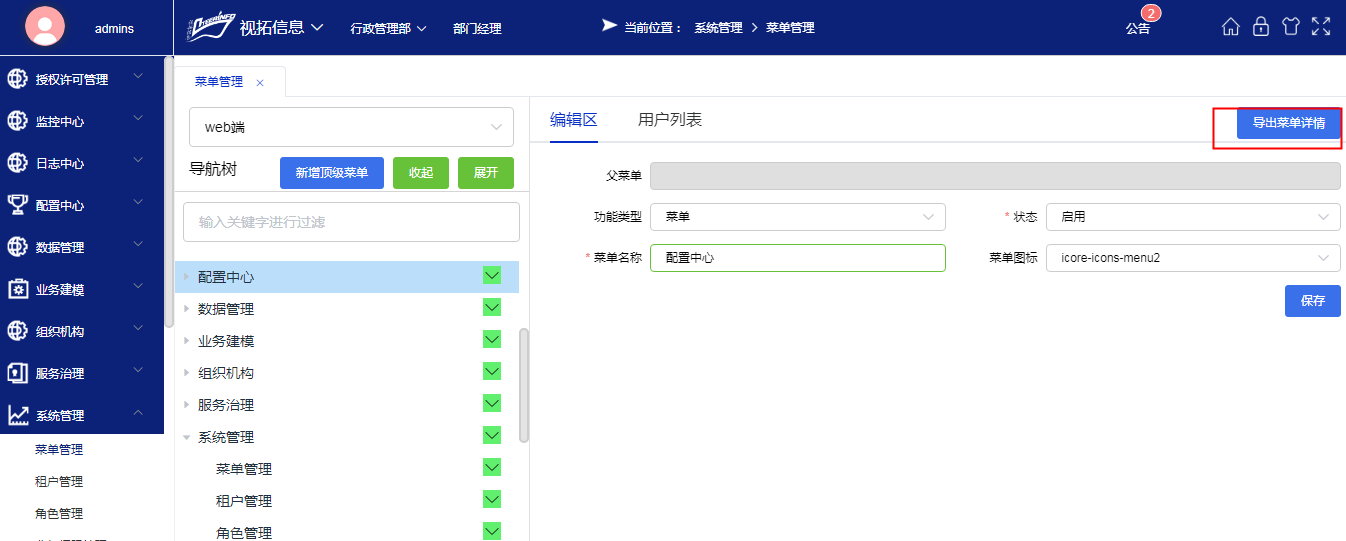The height and width of the screenshot is (541, 1346).
Task: Click the 新增顶级菜单 button
Action: [x=332, y=173]
